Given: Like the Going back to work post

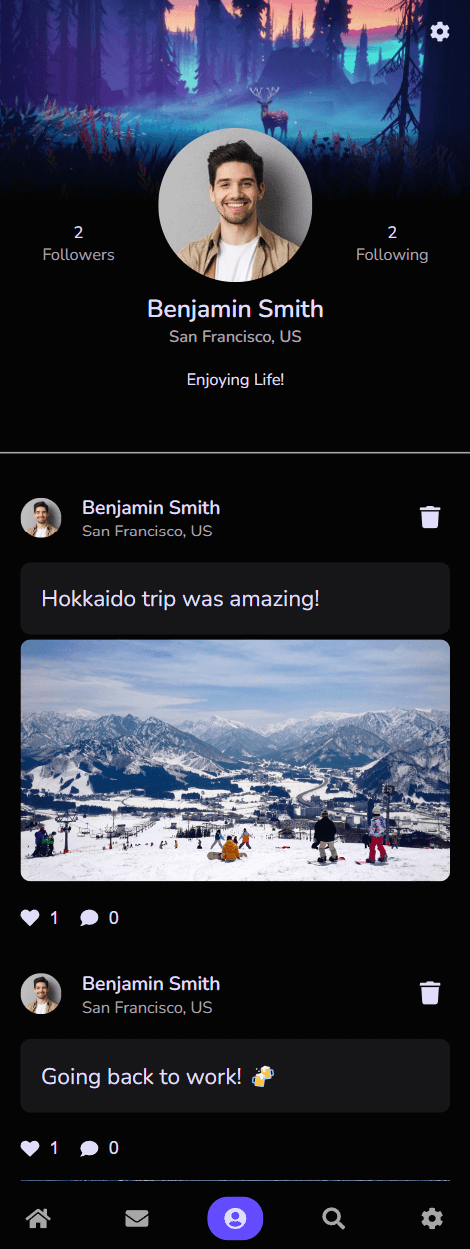Looking at the screenshot, I should point(30,1148).
